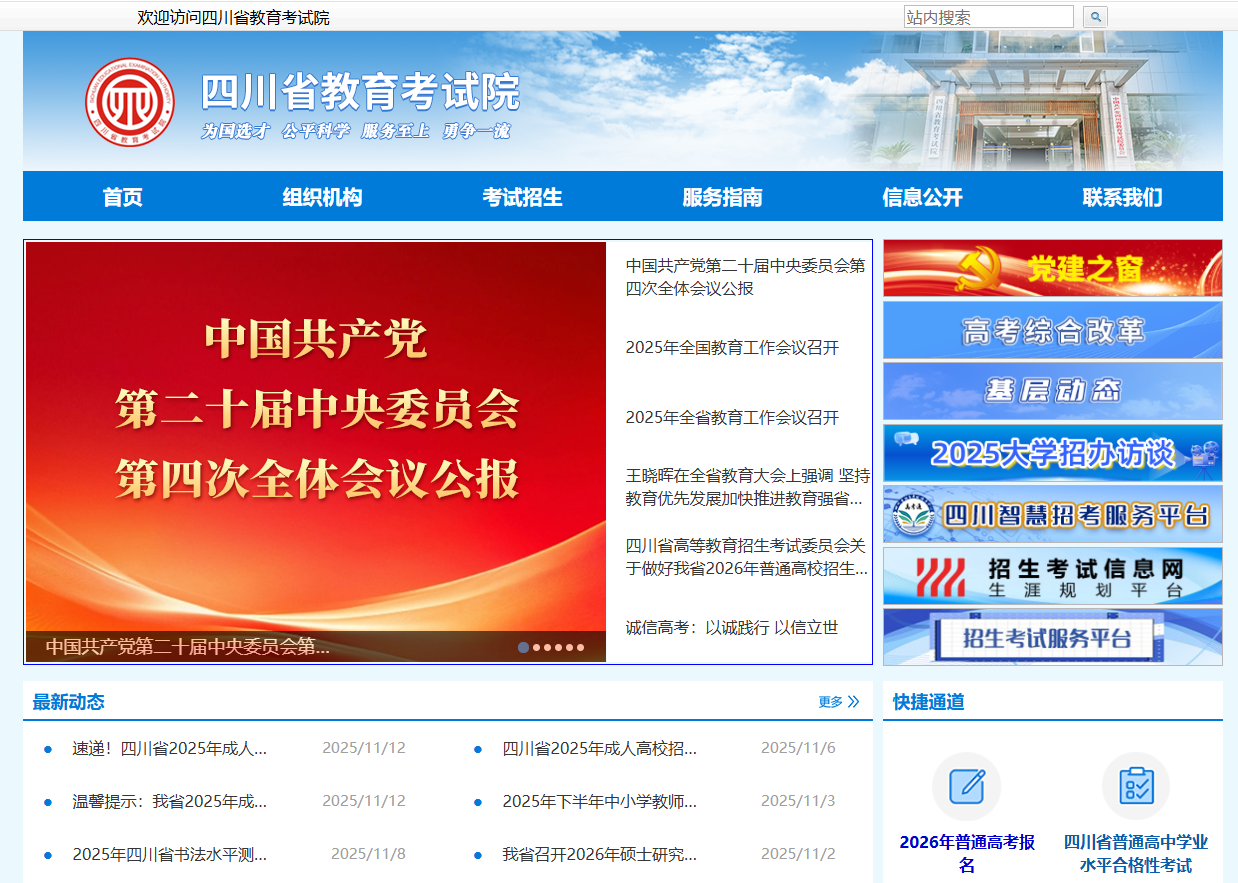Open the 2025年全国教育工作会议召开 headline

tap(732, 348)
